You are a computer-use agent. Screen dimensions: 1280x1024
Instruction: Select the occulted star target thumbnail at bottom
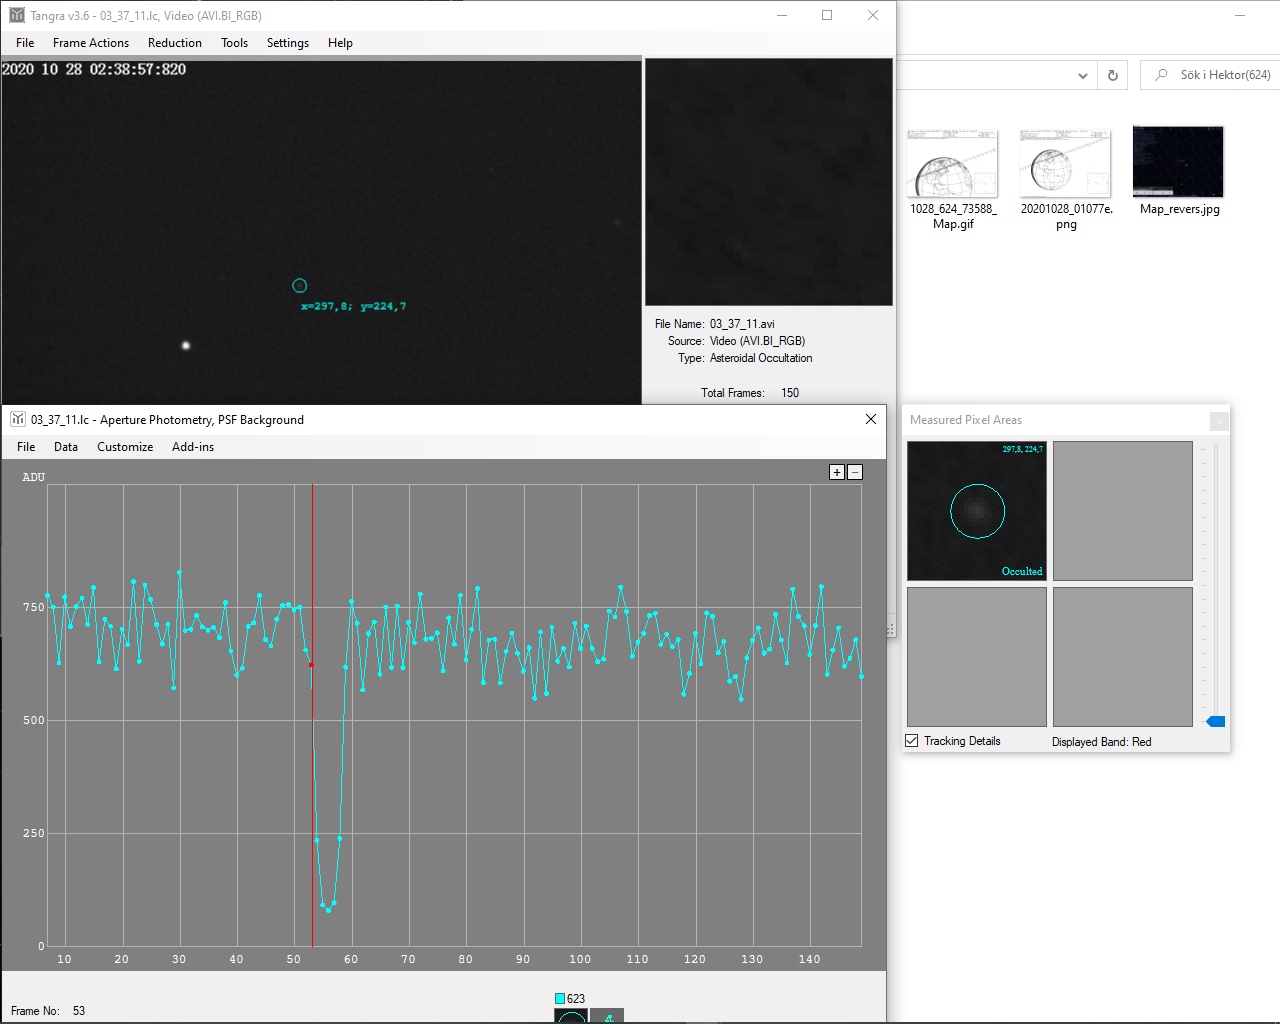[x=571, y=1016]
